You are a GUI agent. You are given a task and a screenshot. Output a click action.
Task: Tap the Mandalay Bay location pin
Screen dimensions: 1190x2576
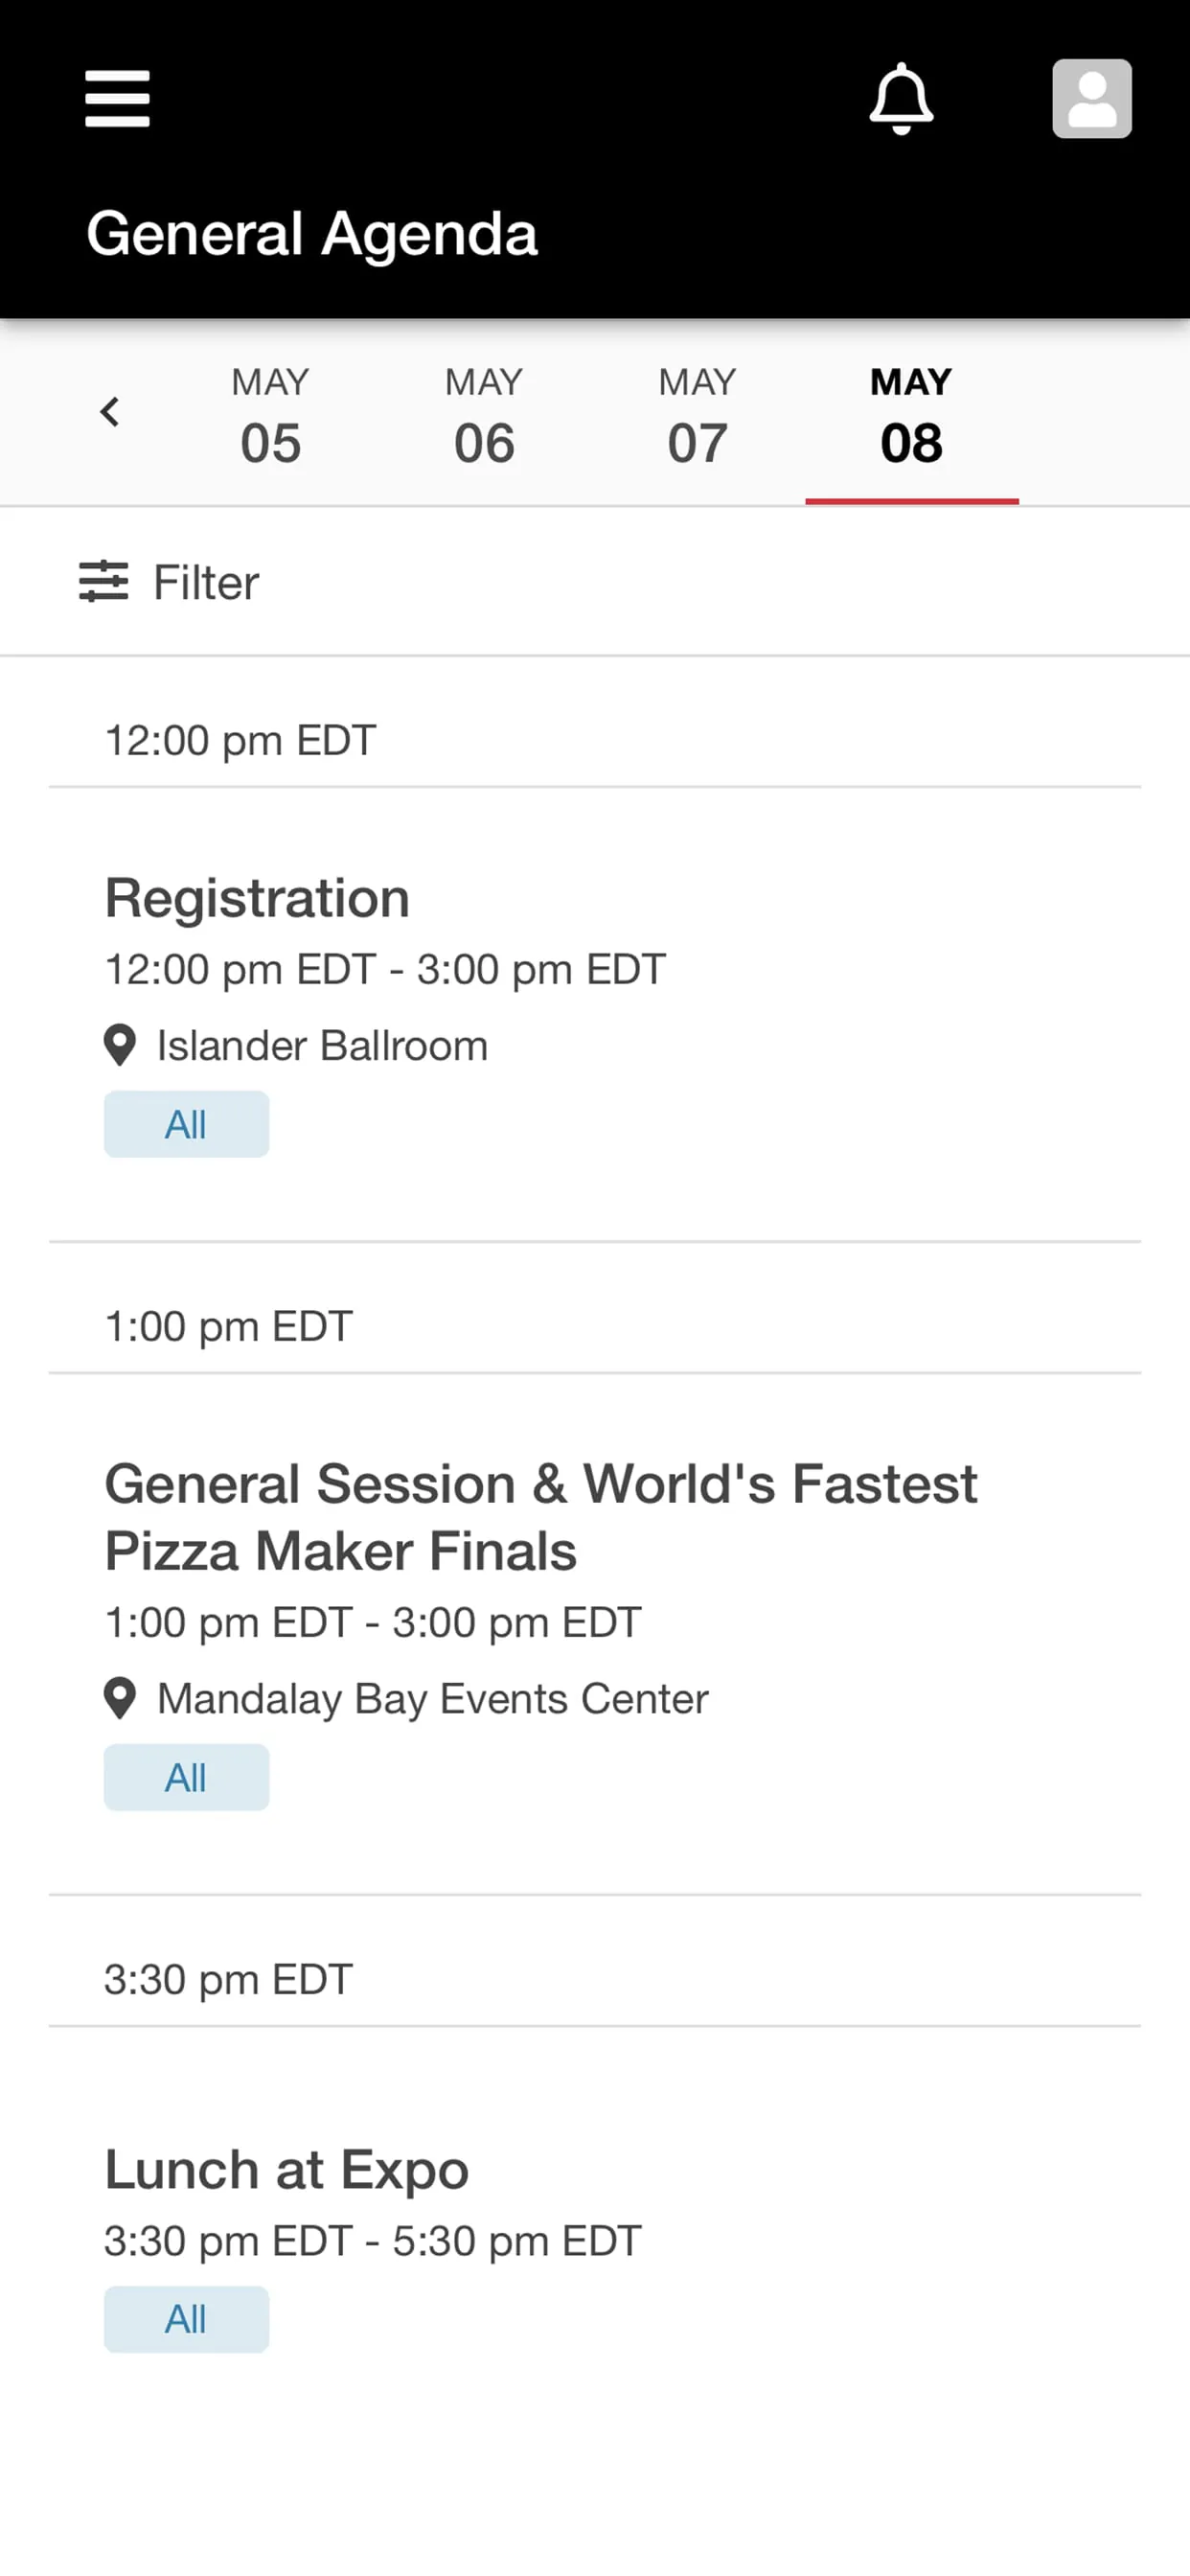point(120,1699)
